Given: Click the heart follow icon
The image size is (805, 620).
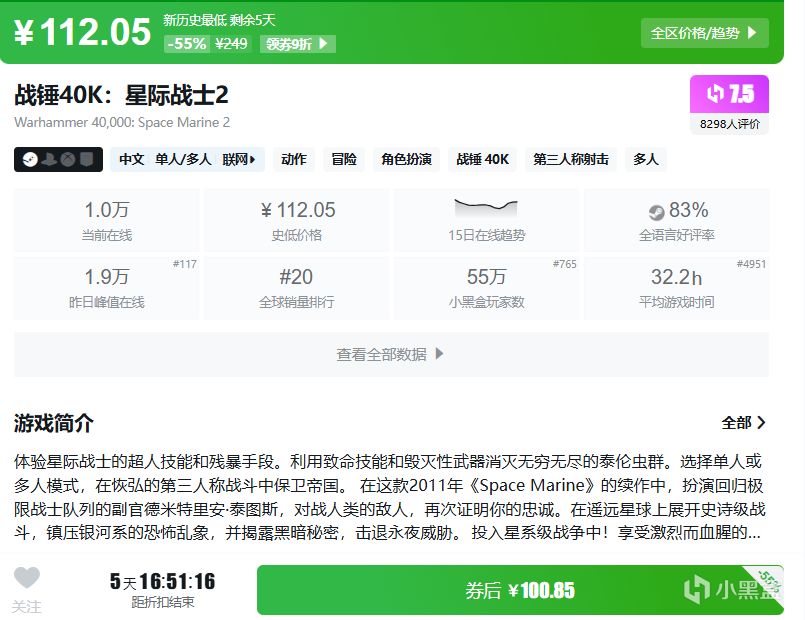Looking at the screenshot, I should [27, 577].
